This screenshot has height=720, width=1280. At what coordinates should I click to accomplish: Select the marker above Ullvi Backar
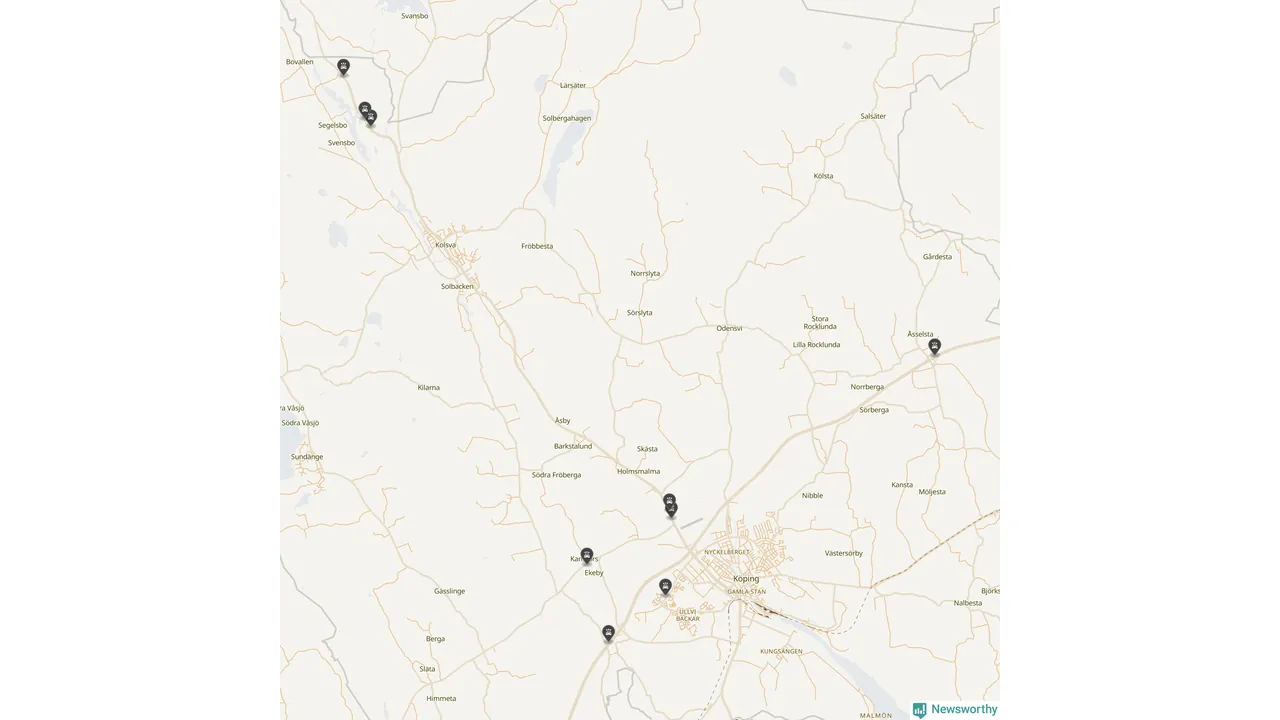click(665, 586)
